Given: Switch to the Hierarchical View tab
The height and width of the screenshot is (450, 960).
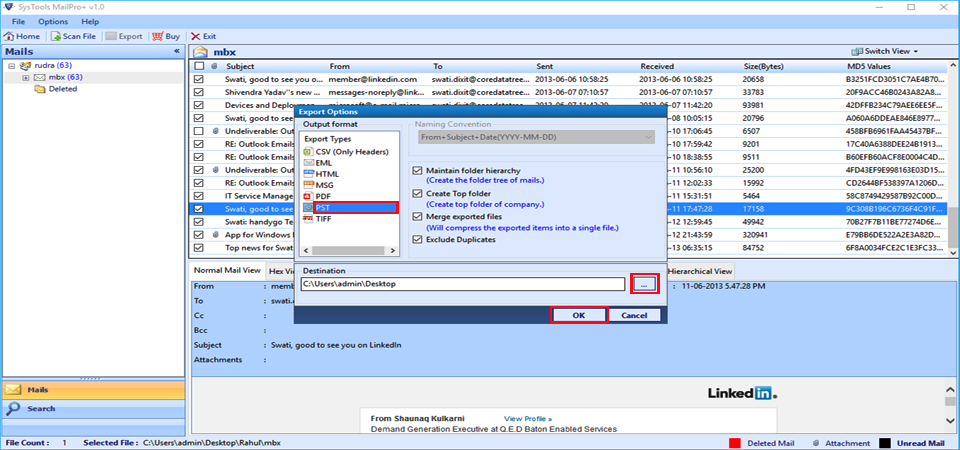Looking at the screenshot, I should coord(700,271).
